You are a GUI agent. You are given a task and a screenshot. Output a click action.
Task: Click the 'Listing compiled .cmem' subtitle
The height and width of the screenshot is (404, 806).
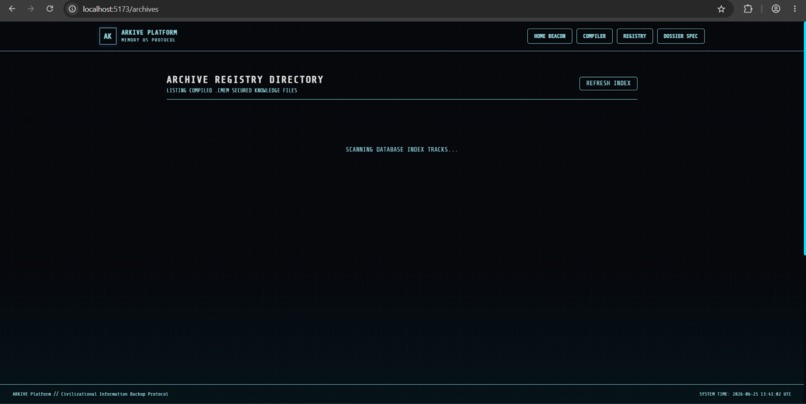click(232, 90)
